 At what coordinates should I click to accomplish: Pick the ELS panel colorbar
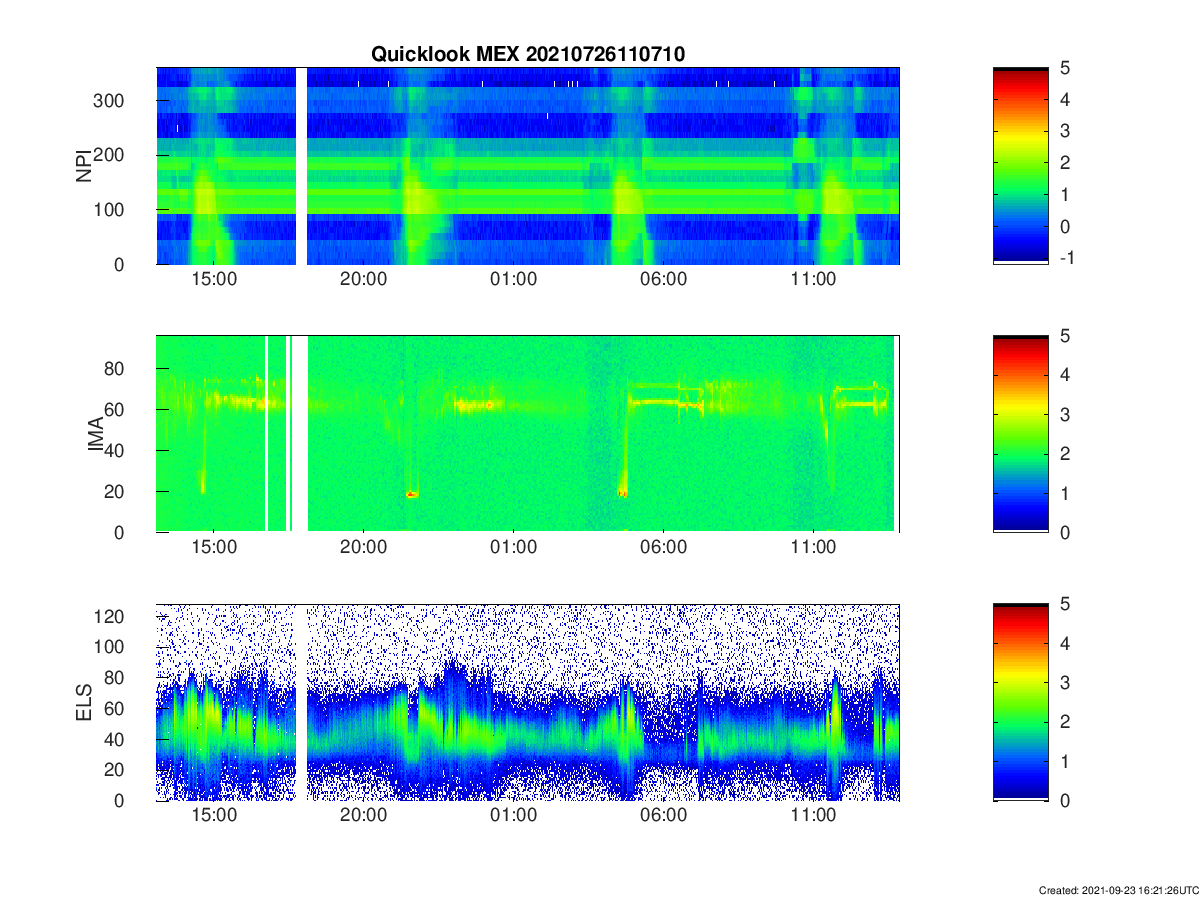[1020, 702]
